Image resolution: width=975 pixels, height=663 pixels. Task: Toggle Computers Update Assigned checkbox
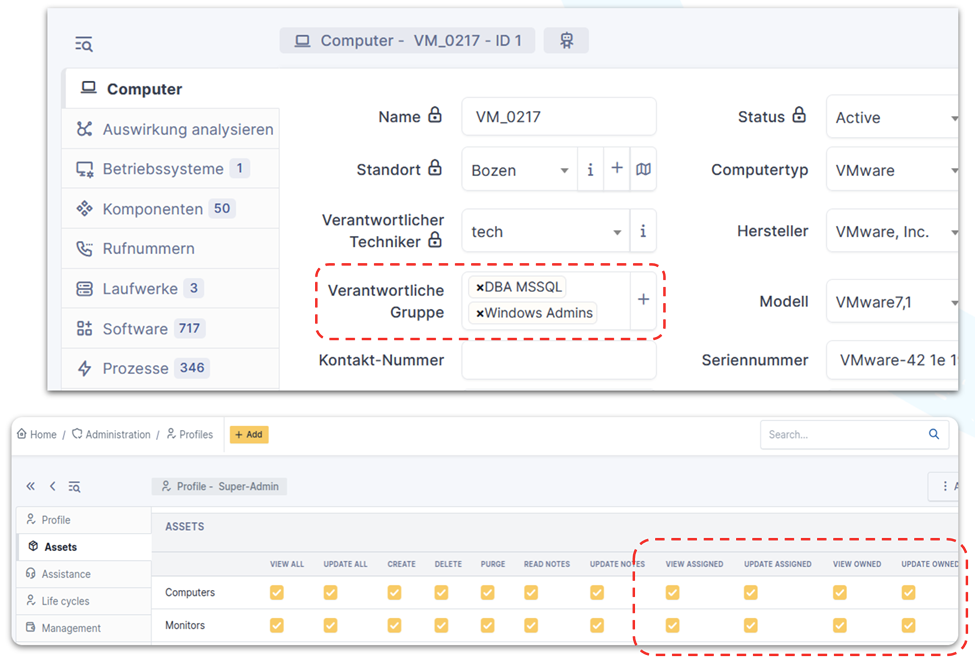[x=750, y=593]
